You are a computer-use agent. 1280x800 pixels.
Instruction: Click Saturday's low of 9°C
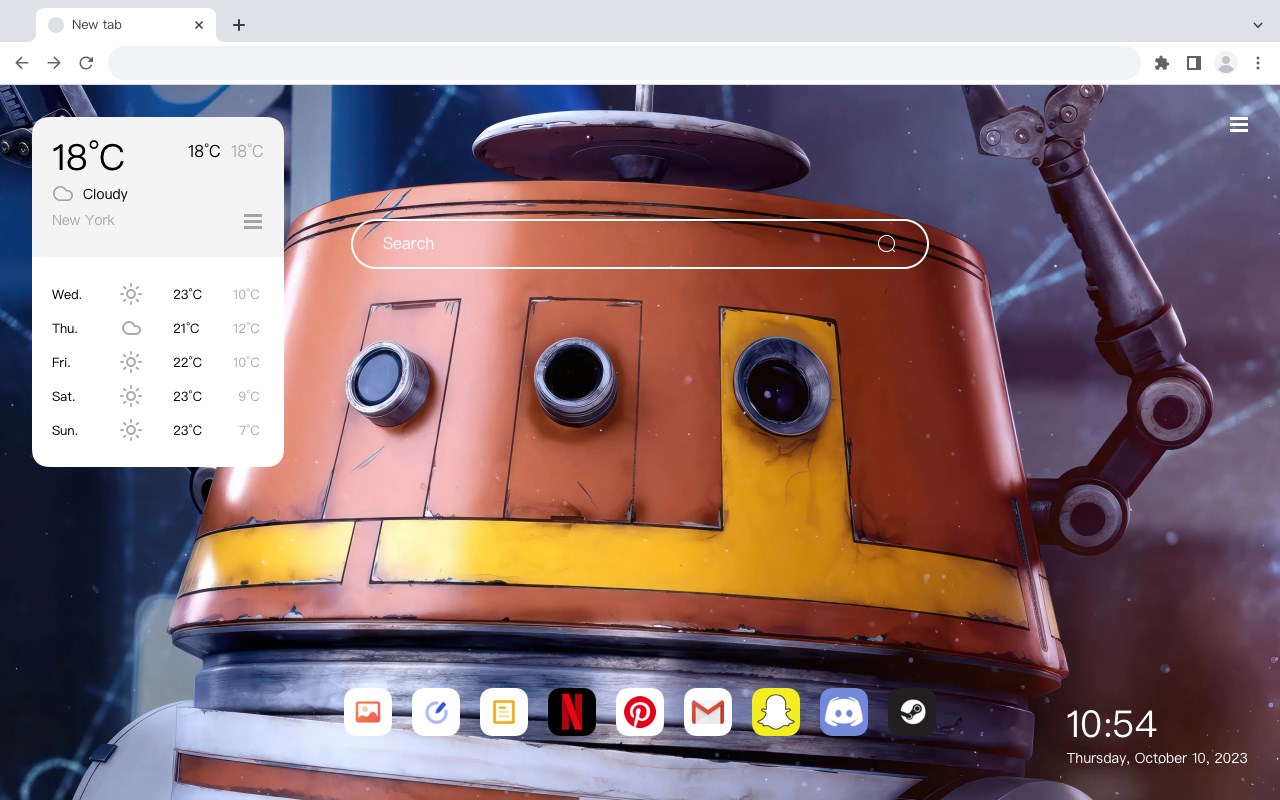[249, 396]
